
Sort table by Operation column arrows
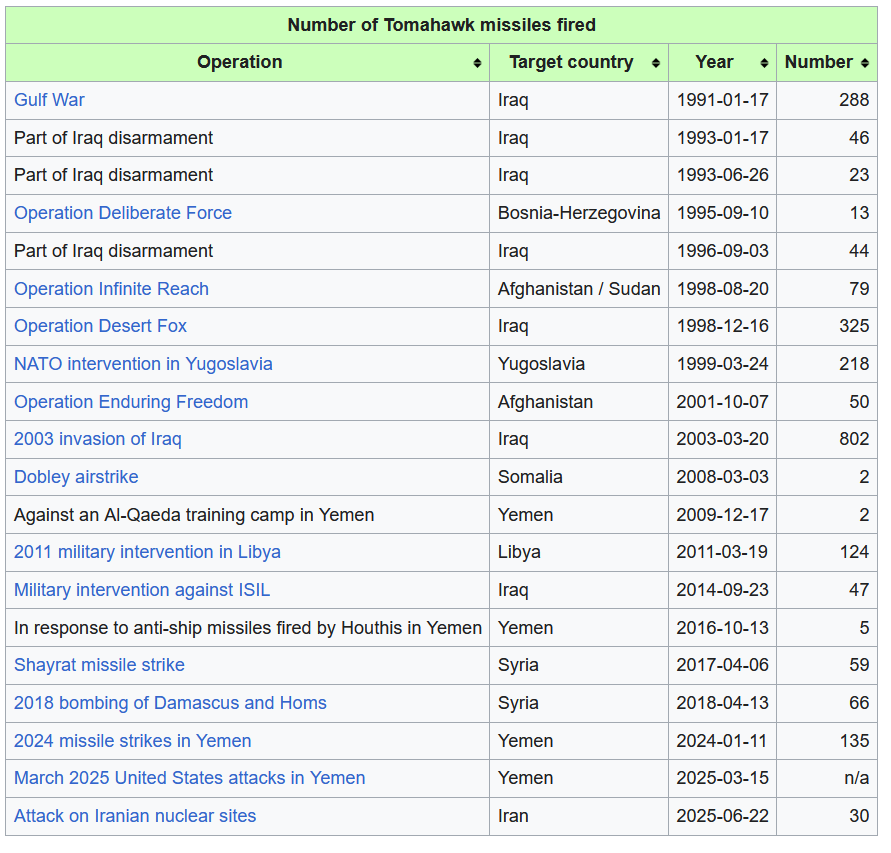477,63
